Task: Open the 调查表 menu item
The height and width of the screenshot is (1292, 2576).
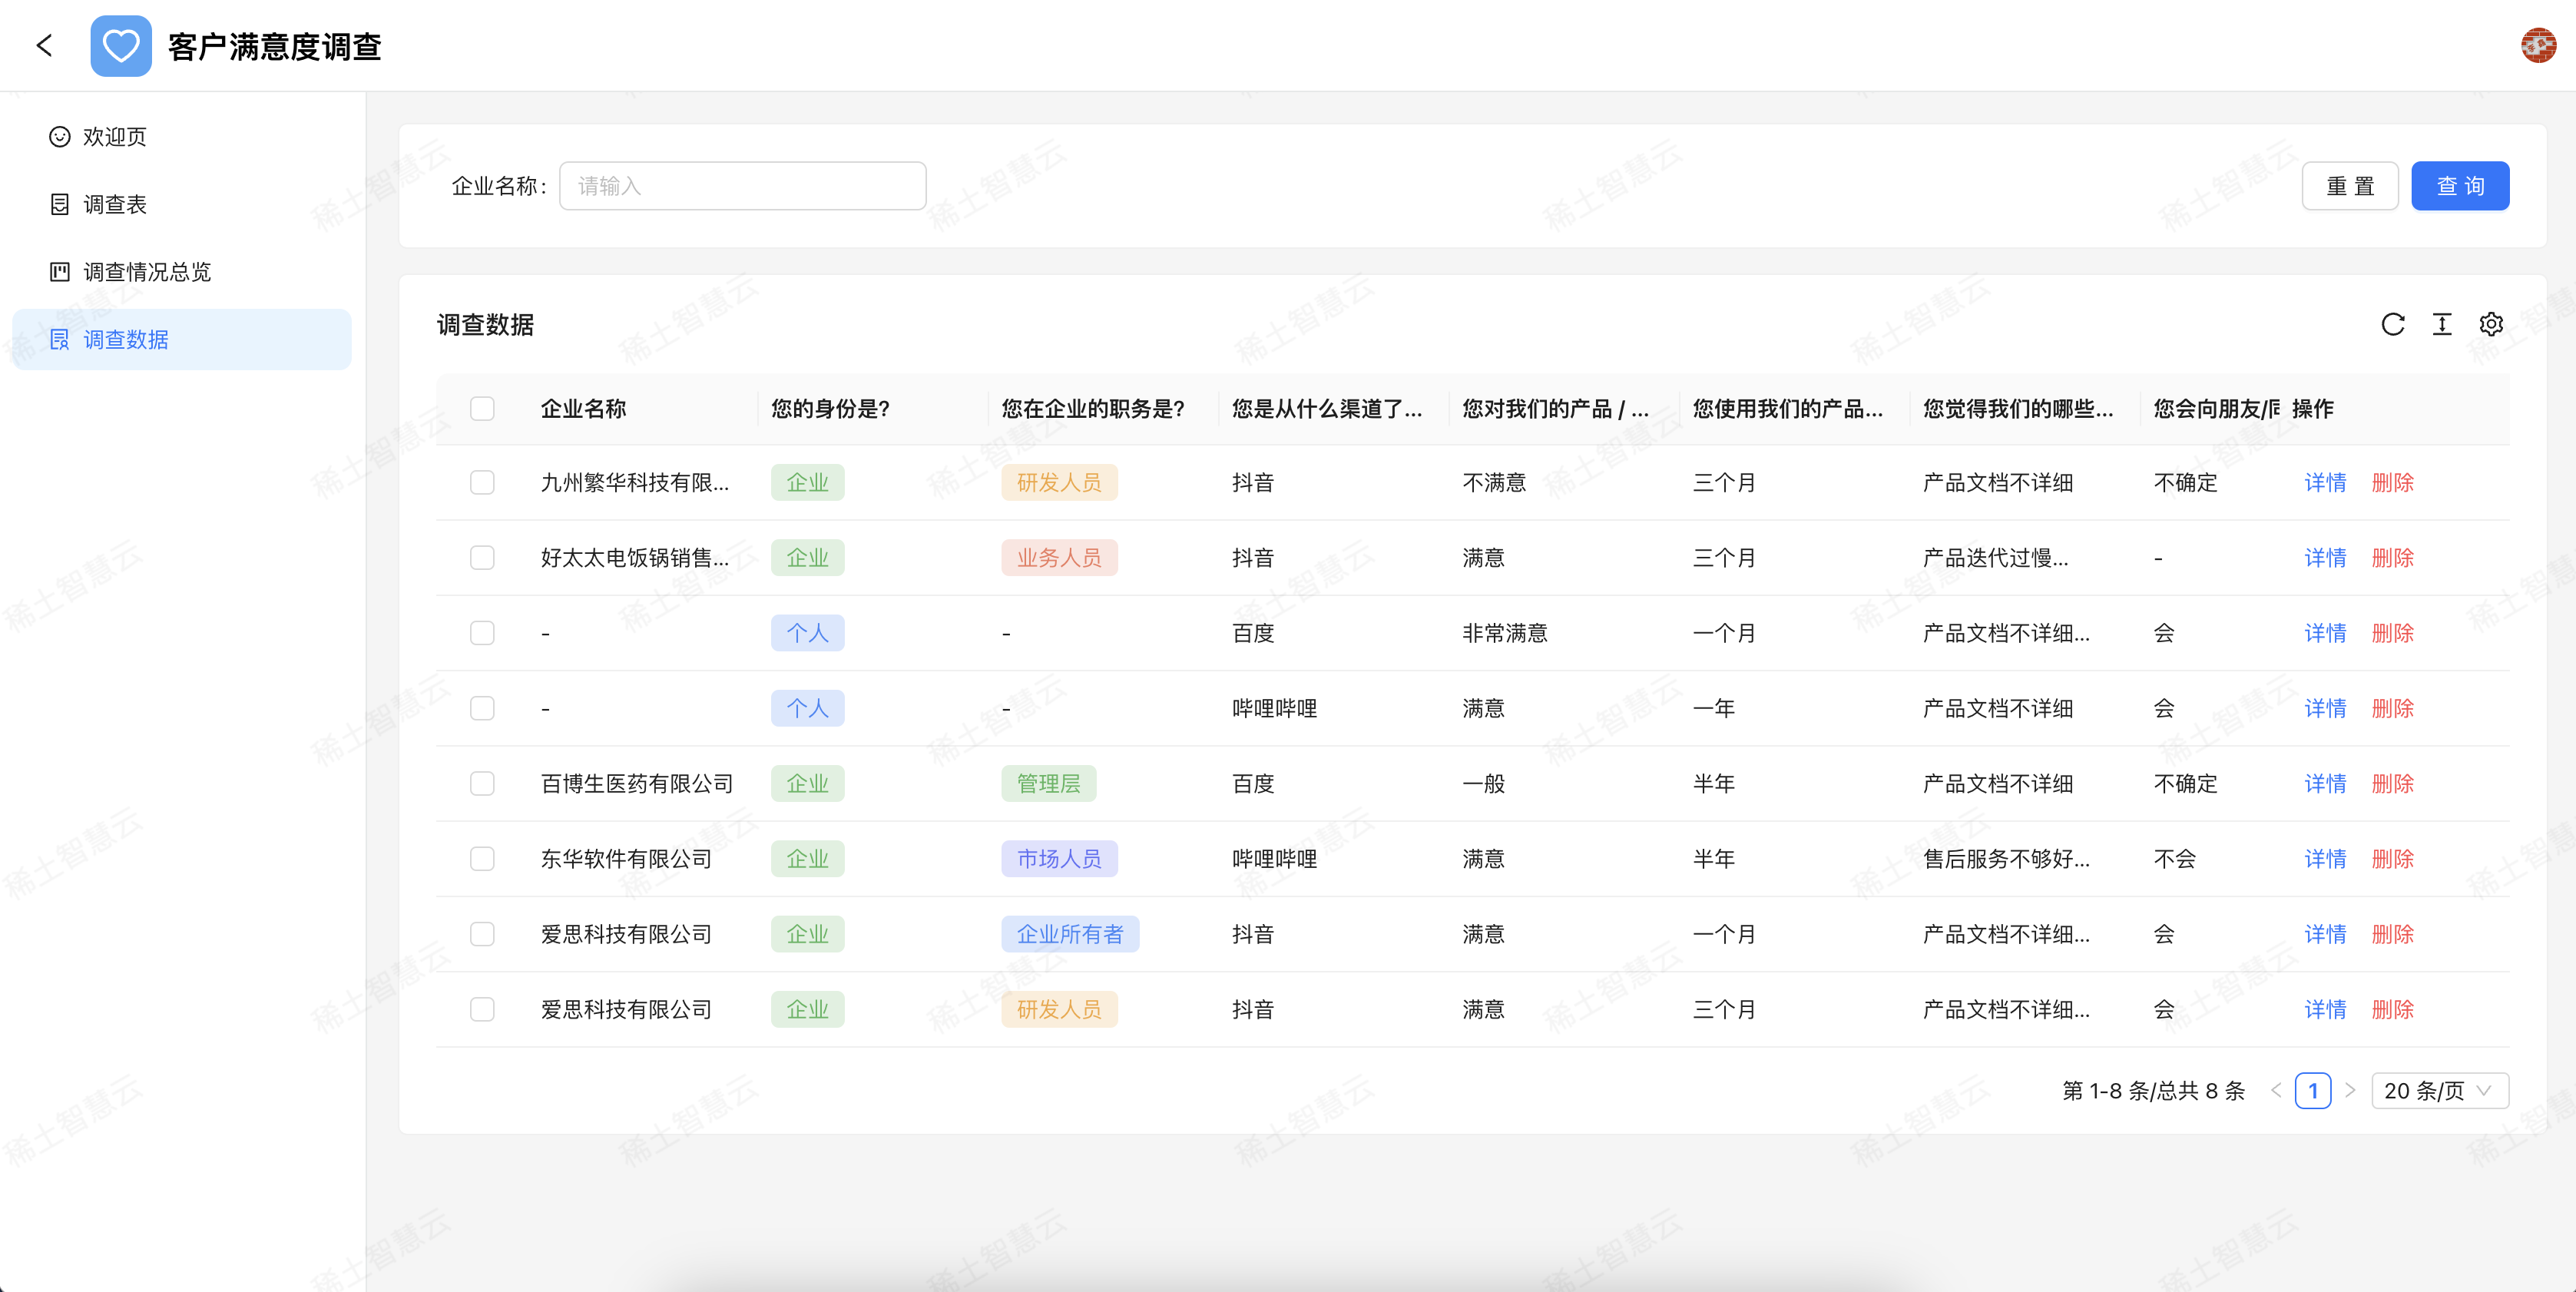Action: [115, 204]
